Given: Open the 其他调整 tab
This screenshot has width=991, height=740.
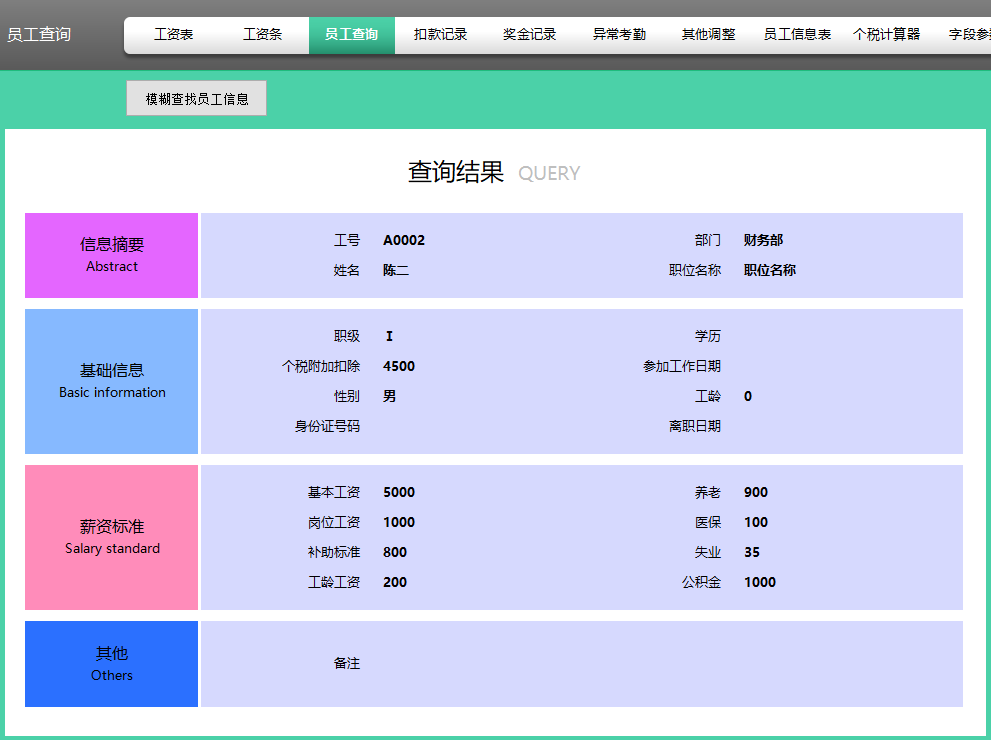Looking at the screenshot, I should click(708, 33).
